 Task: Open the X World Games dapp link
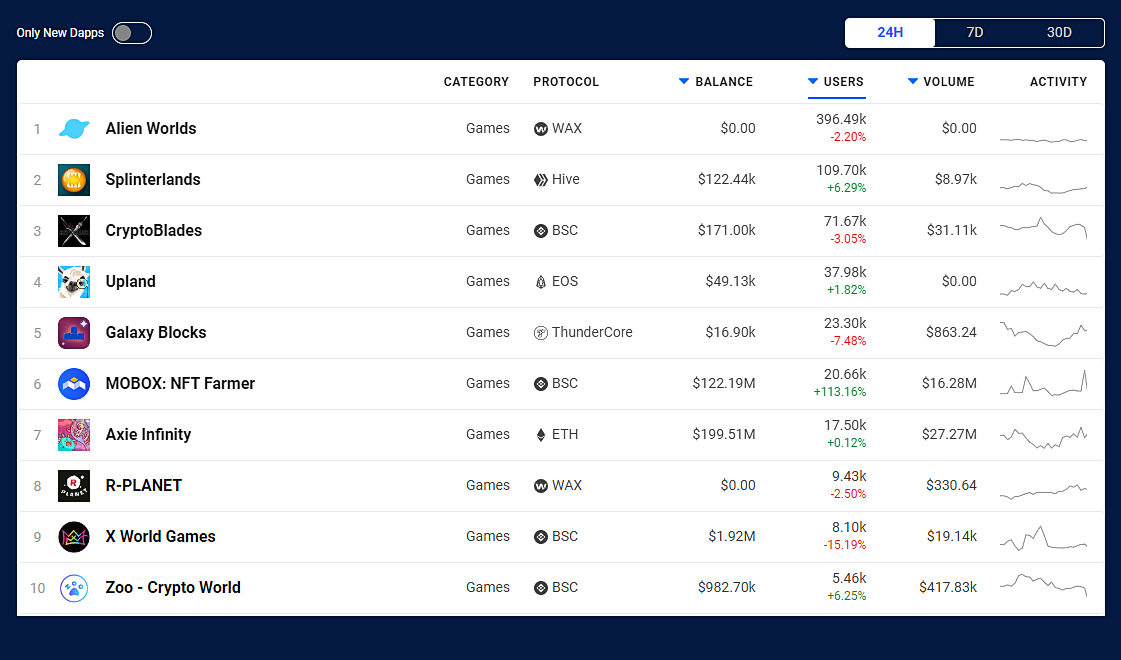click(x=161, y=537)
